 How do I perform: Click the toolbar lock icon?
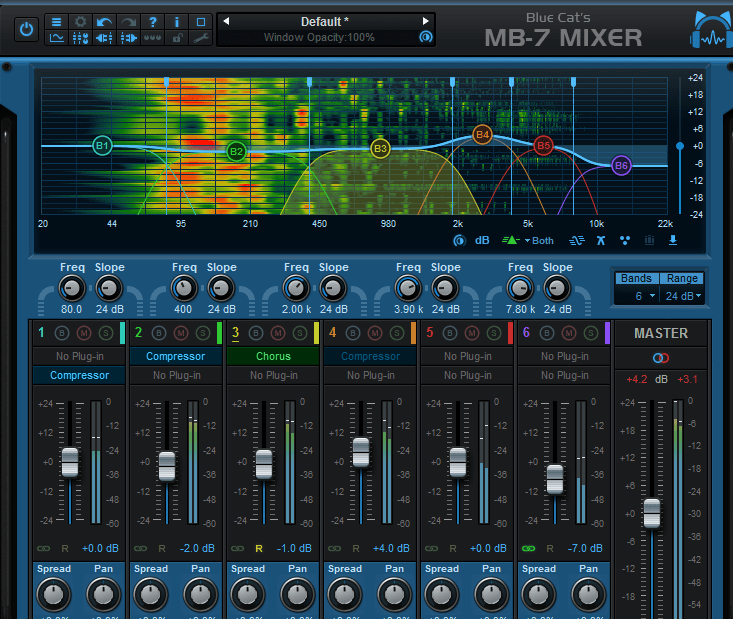[x=177, y=38]
